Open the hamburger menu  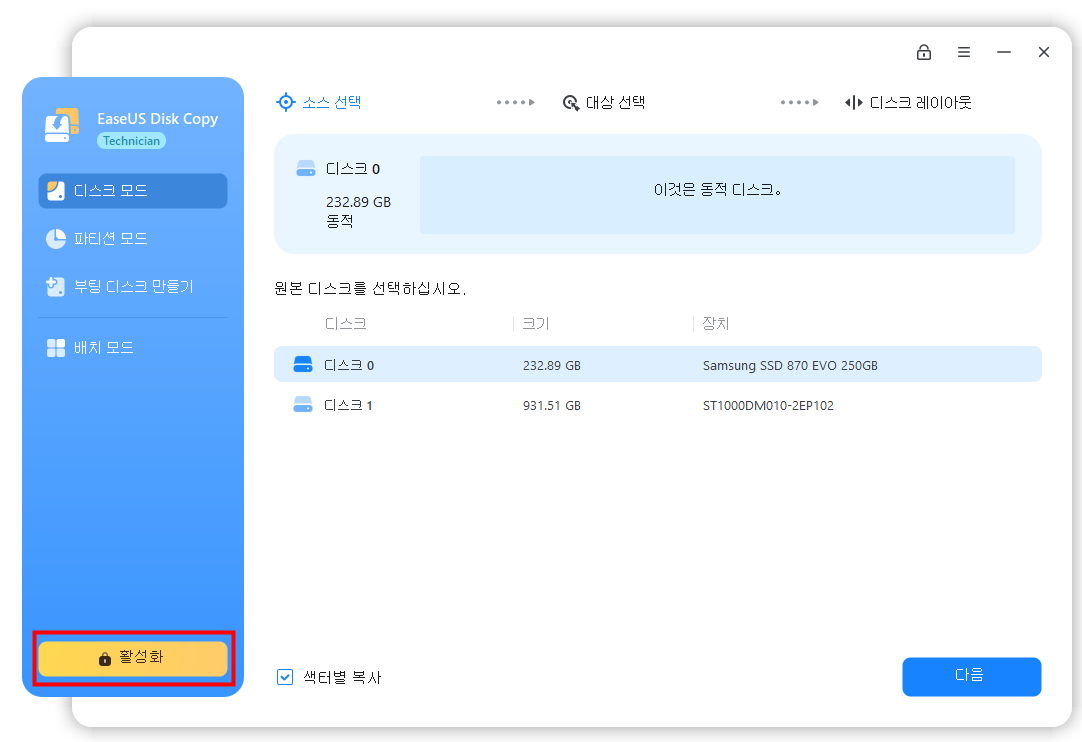[964, 51]
